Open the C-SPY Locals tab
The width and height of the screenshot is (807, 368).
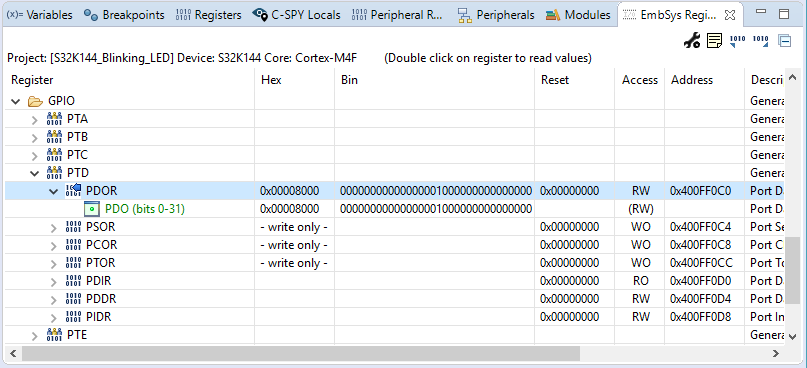[x=297, y=15]
